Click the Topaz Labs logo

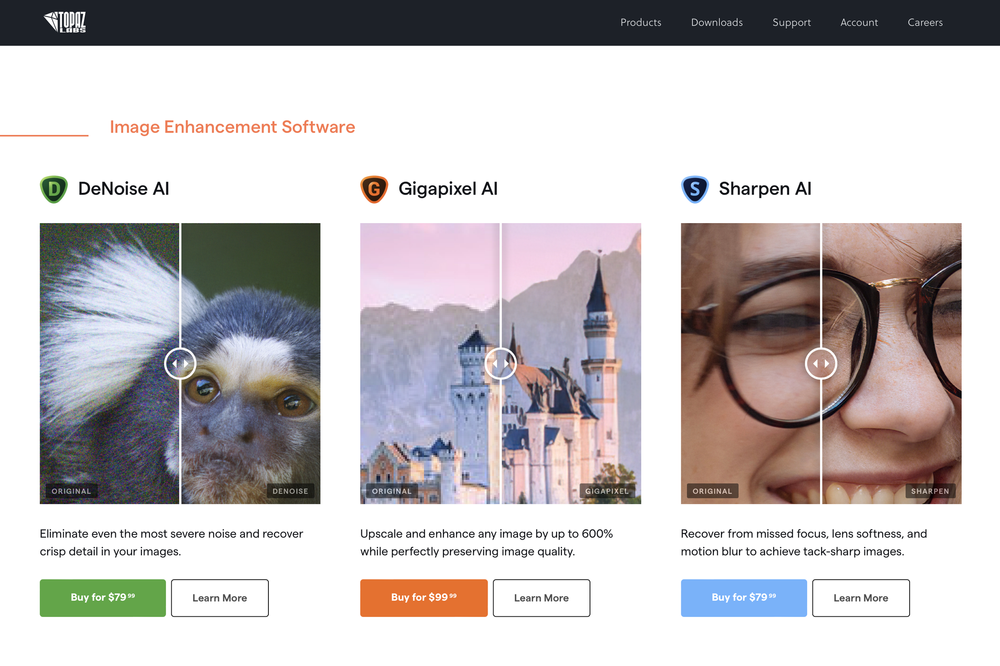pyautogui.click(x=65, y=22)
